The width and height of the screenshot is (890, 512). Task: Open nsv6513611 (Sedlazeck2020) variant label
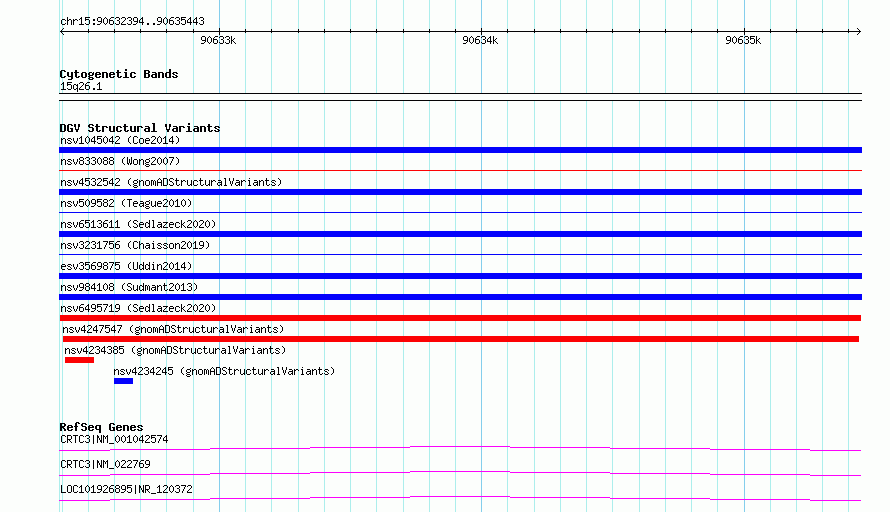coord(138,224)
